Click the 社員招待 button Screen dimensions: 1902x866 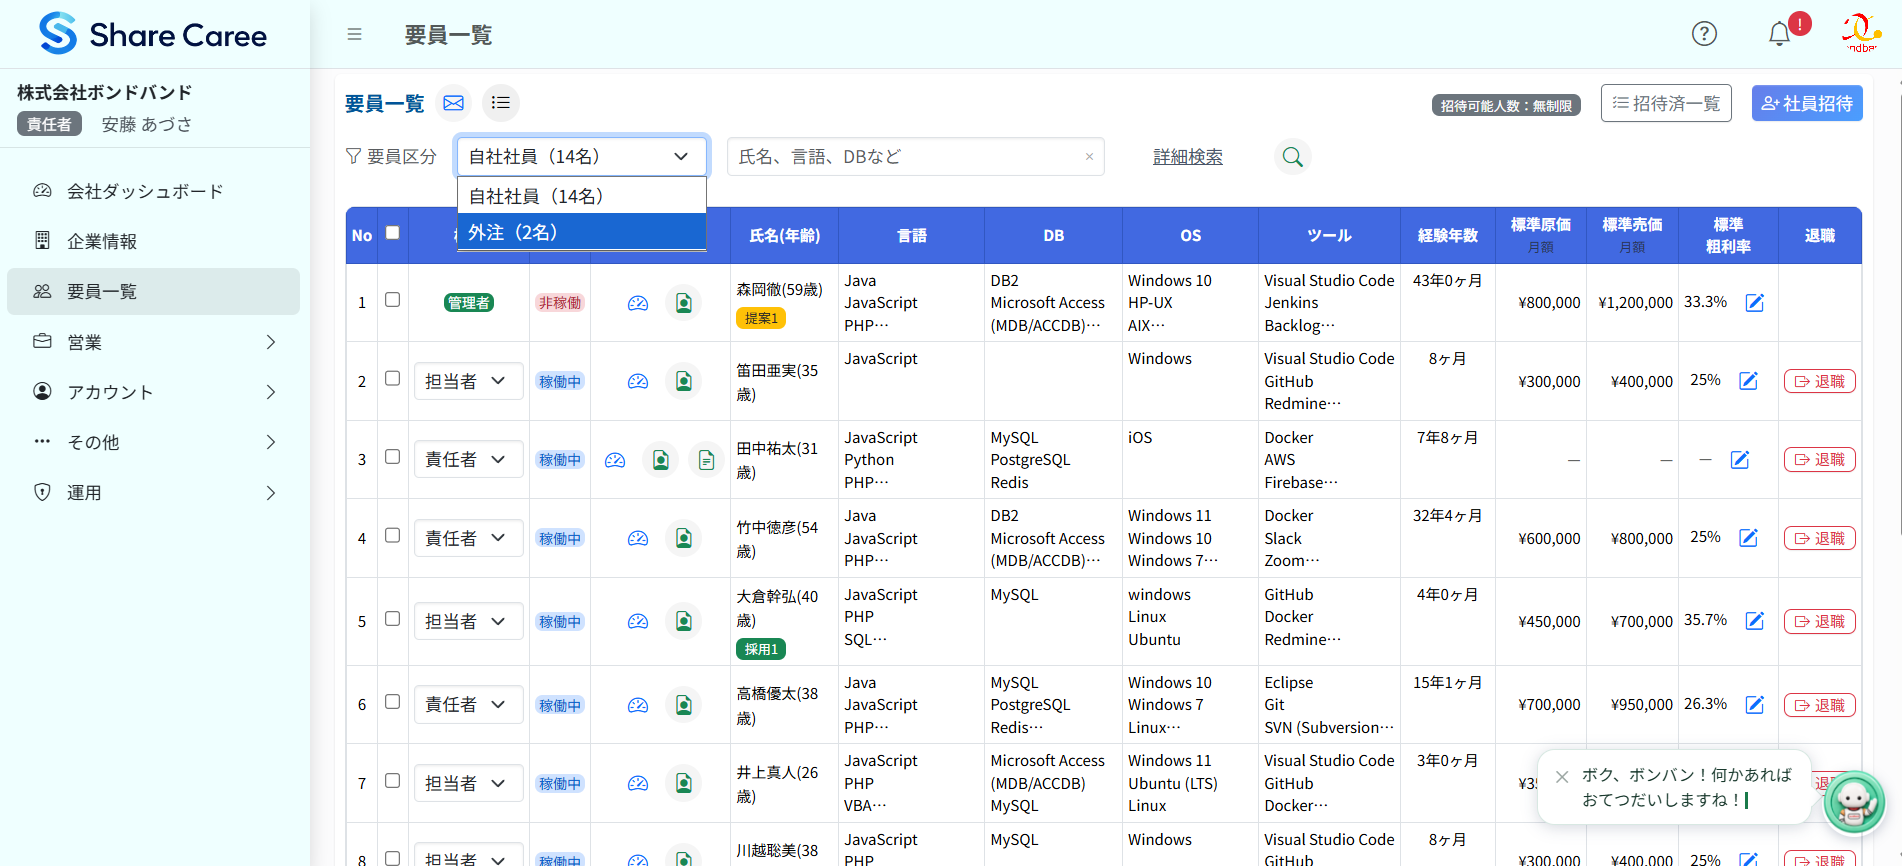coord(1807,103)
